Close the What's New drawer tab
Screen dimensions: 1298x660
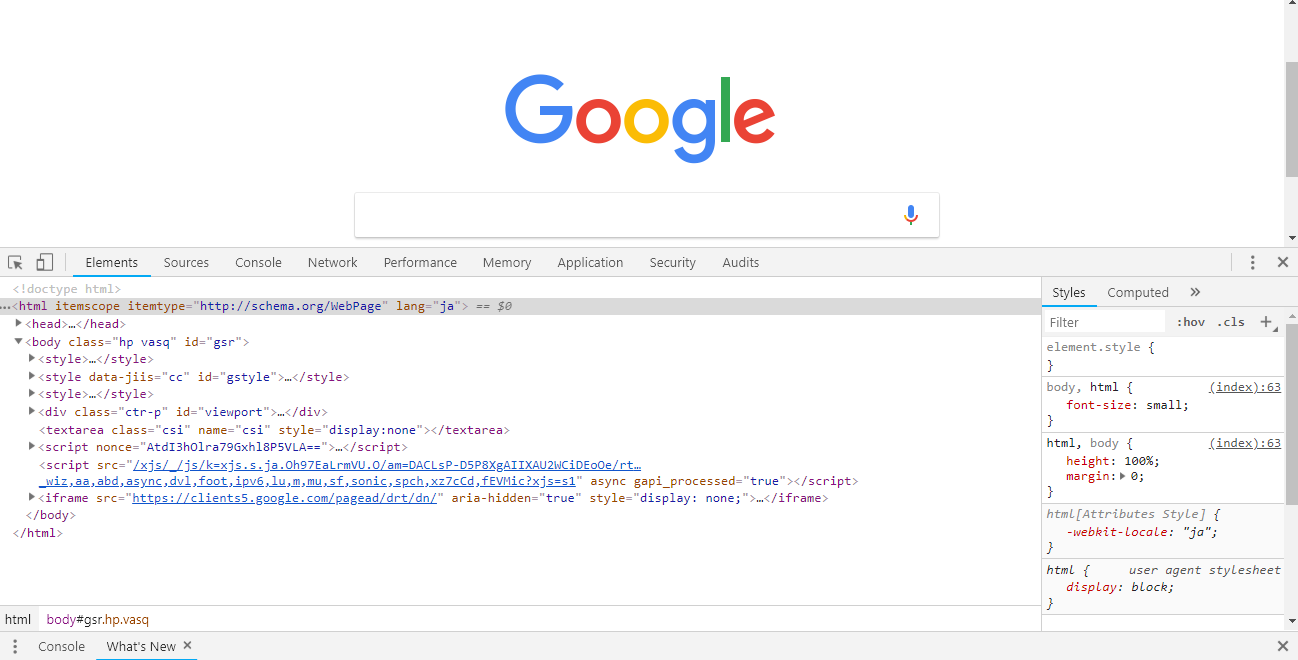pyautogui.click(x=187, y=646)
